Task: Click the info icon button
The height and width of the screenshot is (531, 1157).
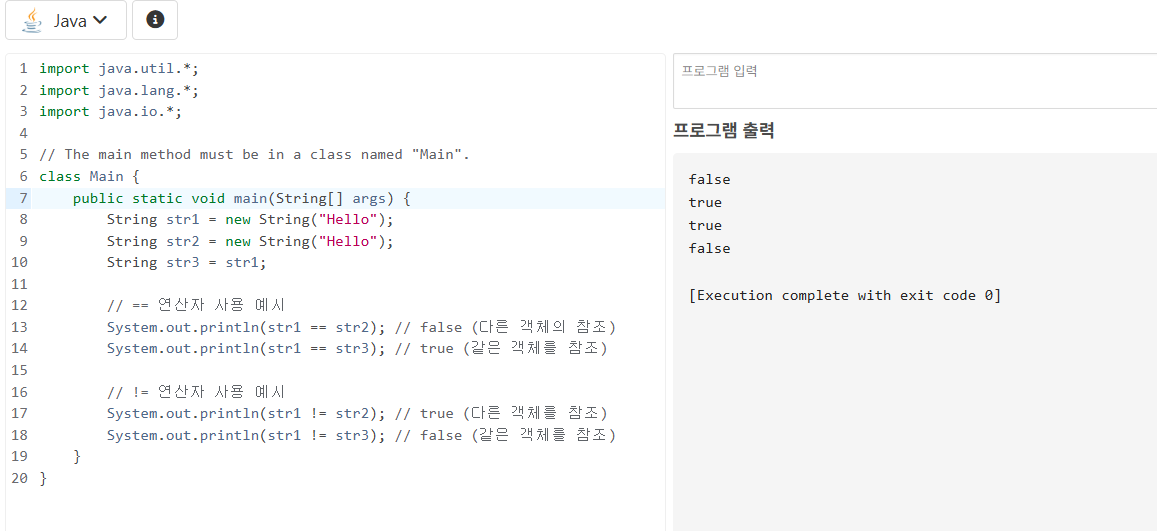Action: (155, 20)
